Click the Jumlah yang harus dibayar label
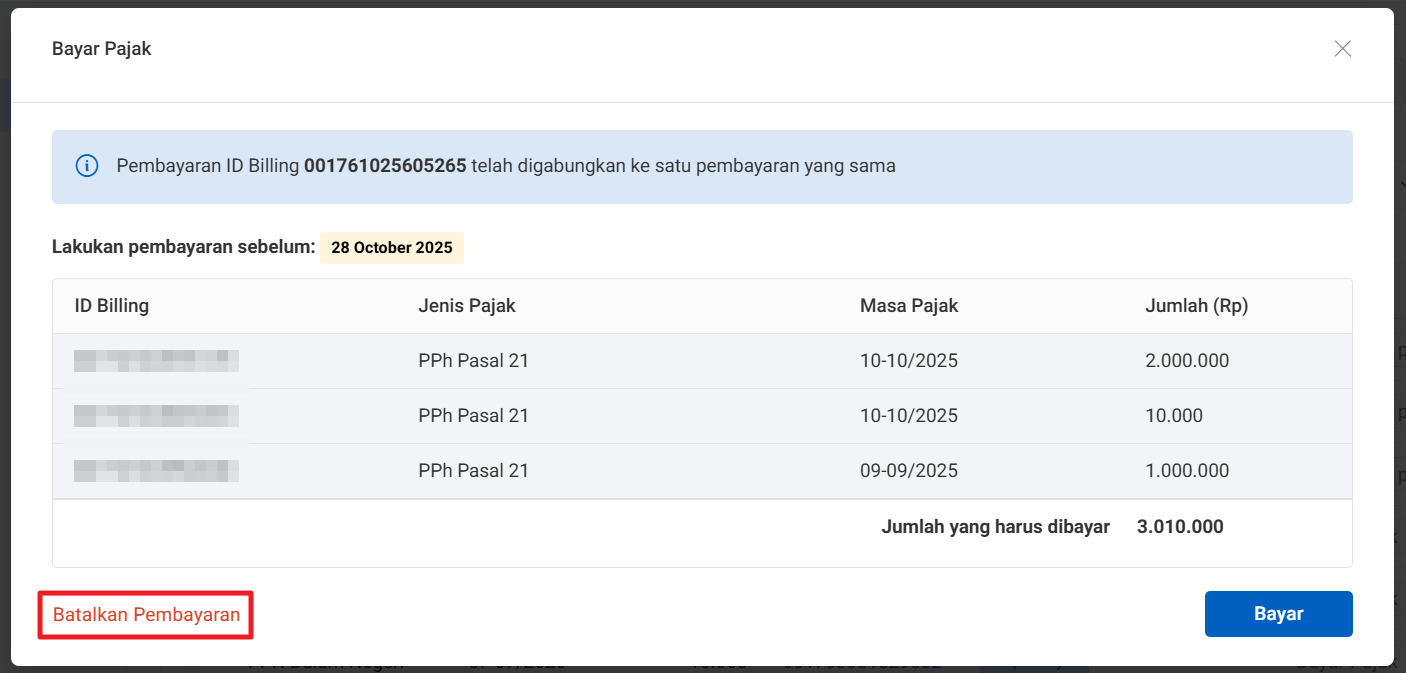 pyautogui.click(x=995, y=527)
